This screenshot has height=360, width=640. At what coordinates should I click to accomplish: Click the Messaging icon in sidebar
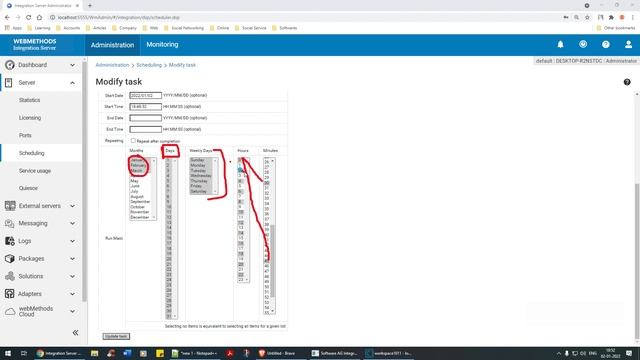(10, 223)
